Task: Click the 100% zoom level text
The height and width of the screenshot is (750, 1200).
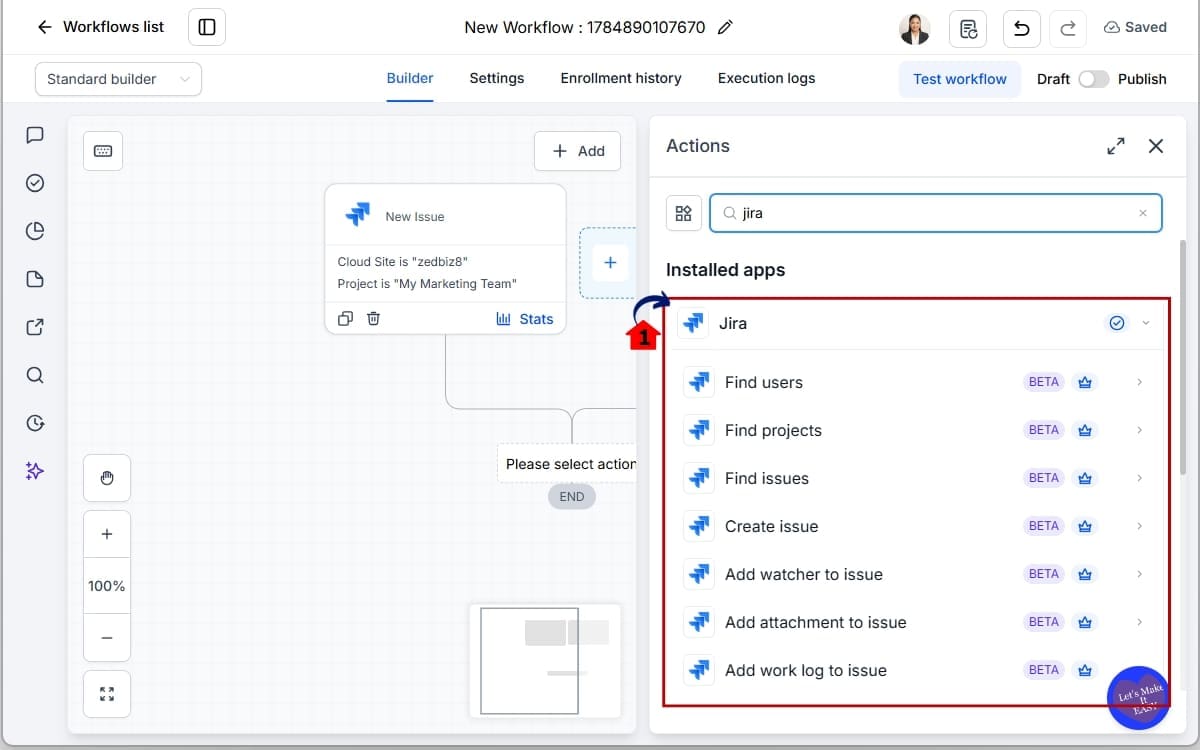Action: (x=107, y=586)
